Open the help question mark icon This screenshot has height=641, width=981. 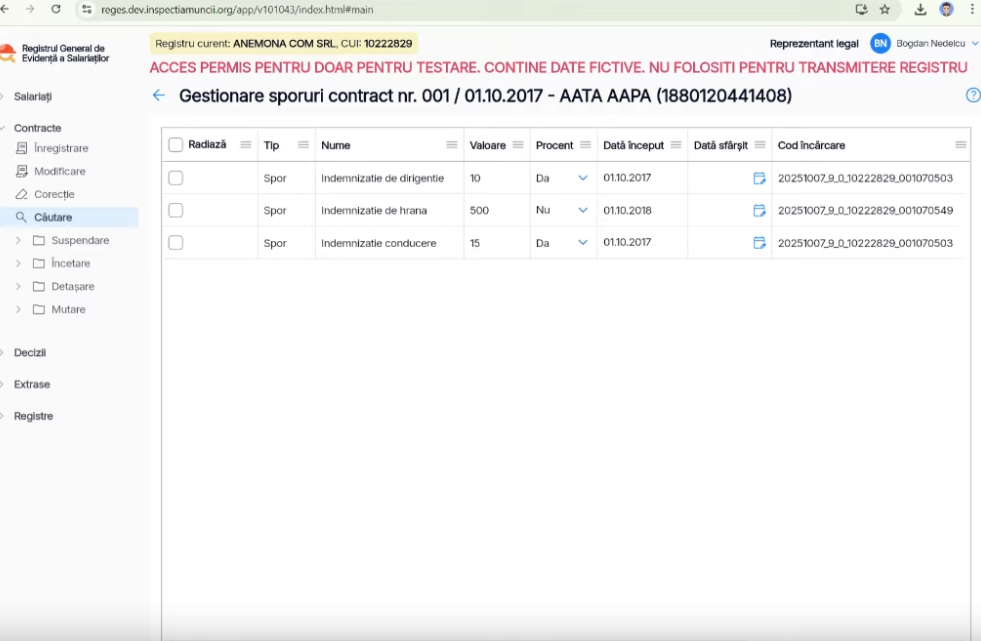[x=972, y=96]
